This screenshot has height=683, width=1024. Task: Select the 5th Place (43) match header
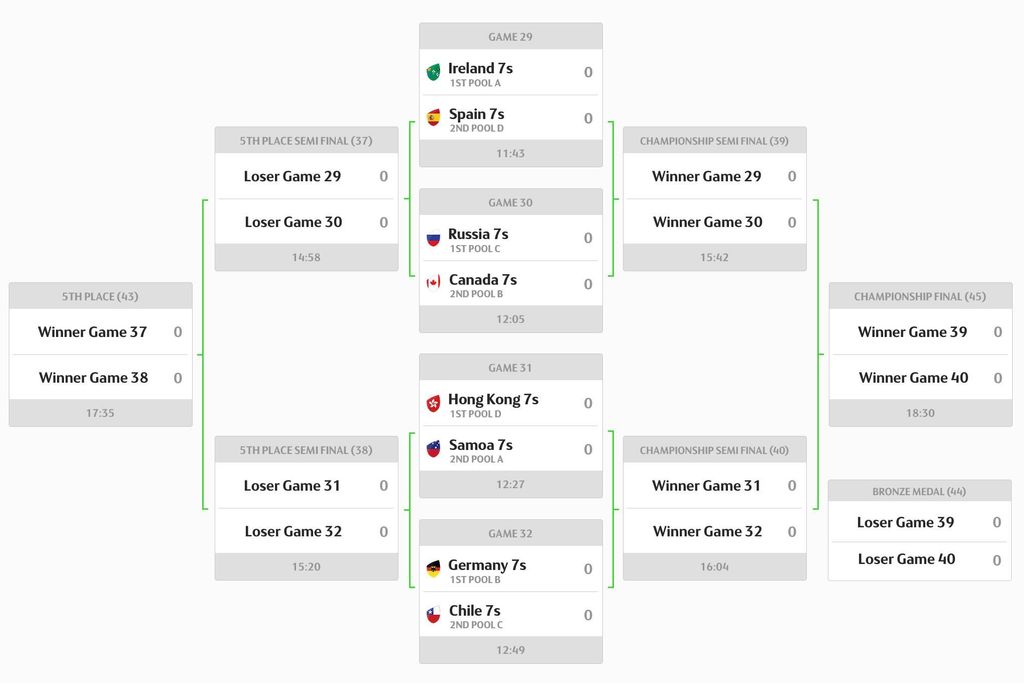tap(100, 297)
